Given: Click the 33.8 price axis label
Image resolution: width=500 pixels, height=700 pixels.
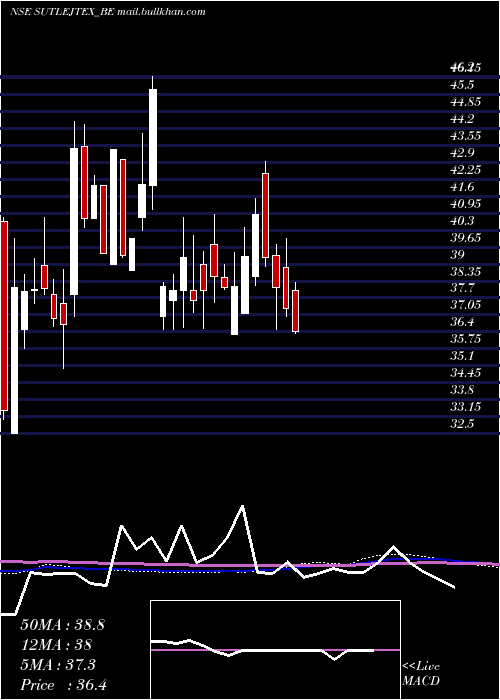Looking at the screenshot, I should coord(462,391).
